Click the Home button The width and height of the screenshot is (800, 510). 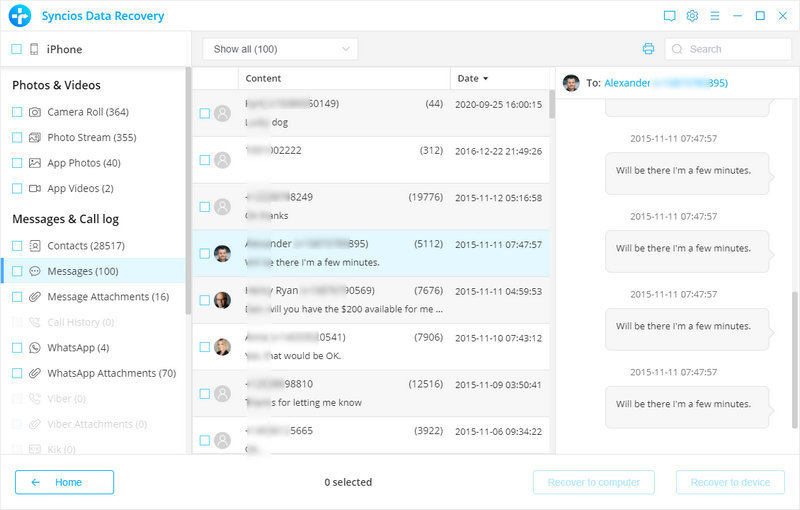64,482
